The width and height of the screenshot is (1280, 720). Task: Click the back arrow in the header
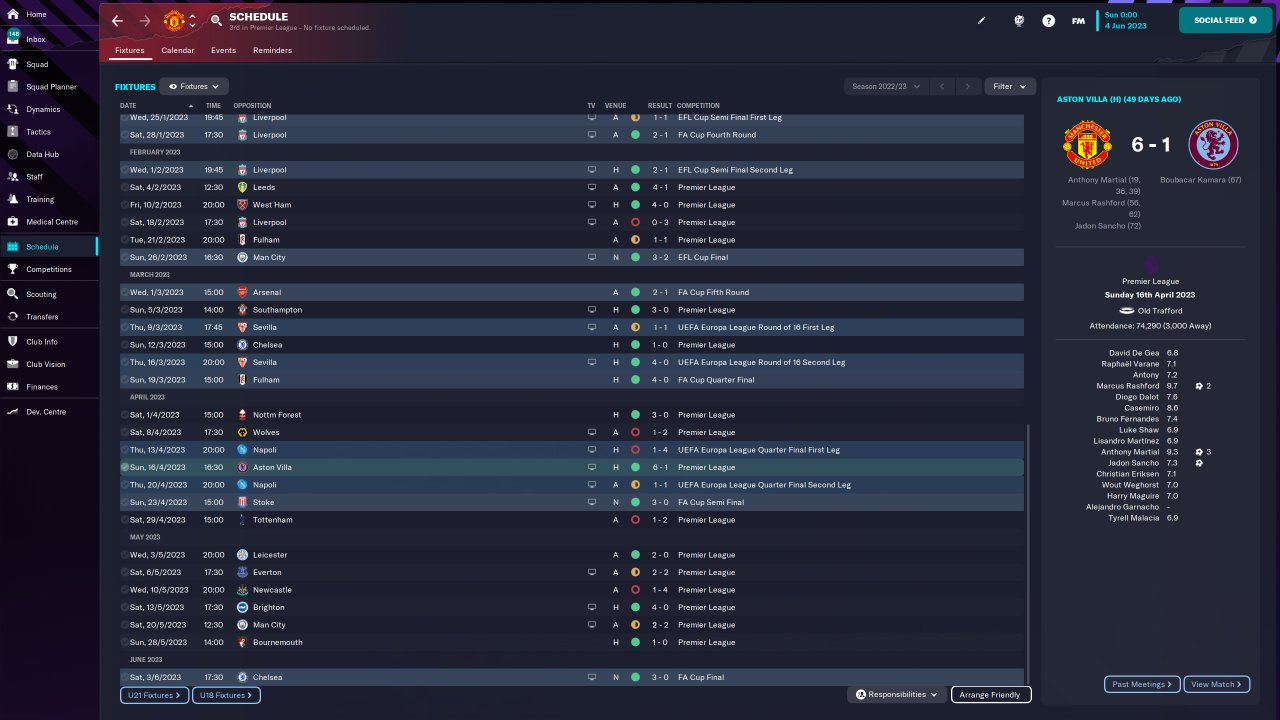[118, 20]
